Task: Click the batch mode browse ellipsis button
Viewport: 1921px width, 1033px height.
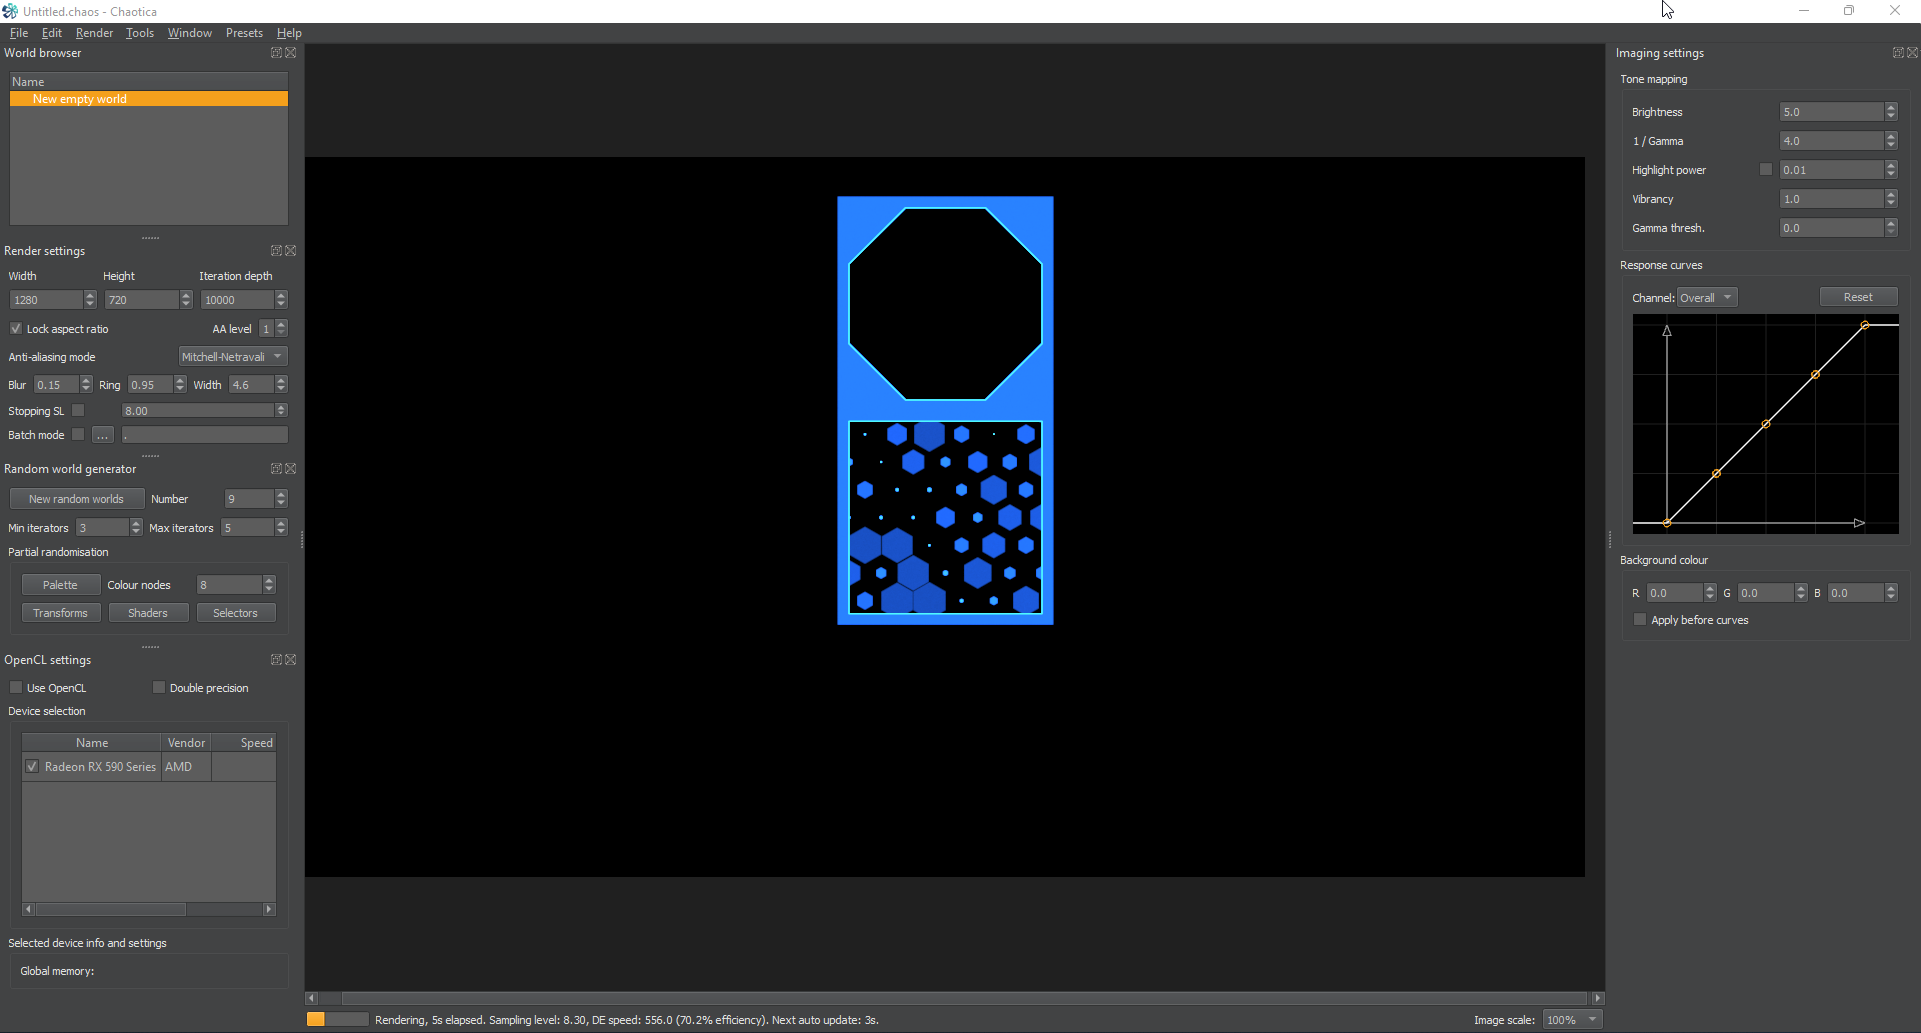Action: tap(103, 435)
